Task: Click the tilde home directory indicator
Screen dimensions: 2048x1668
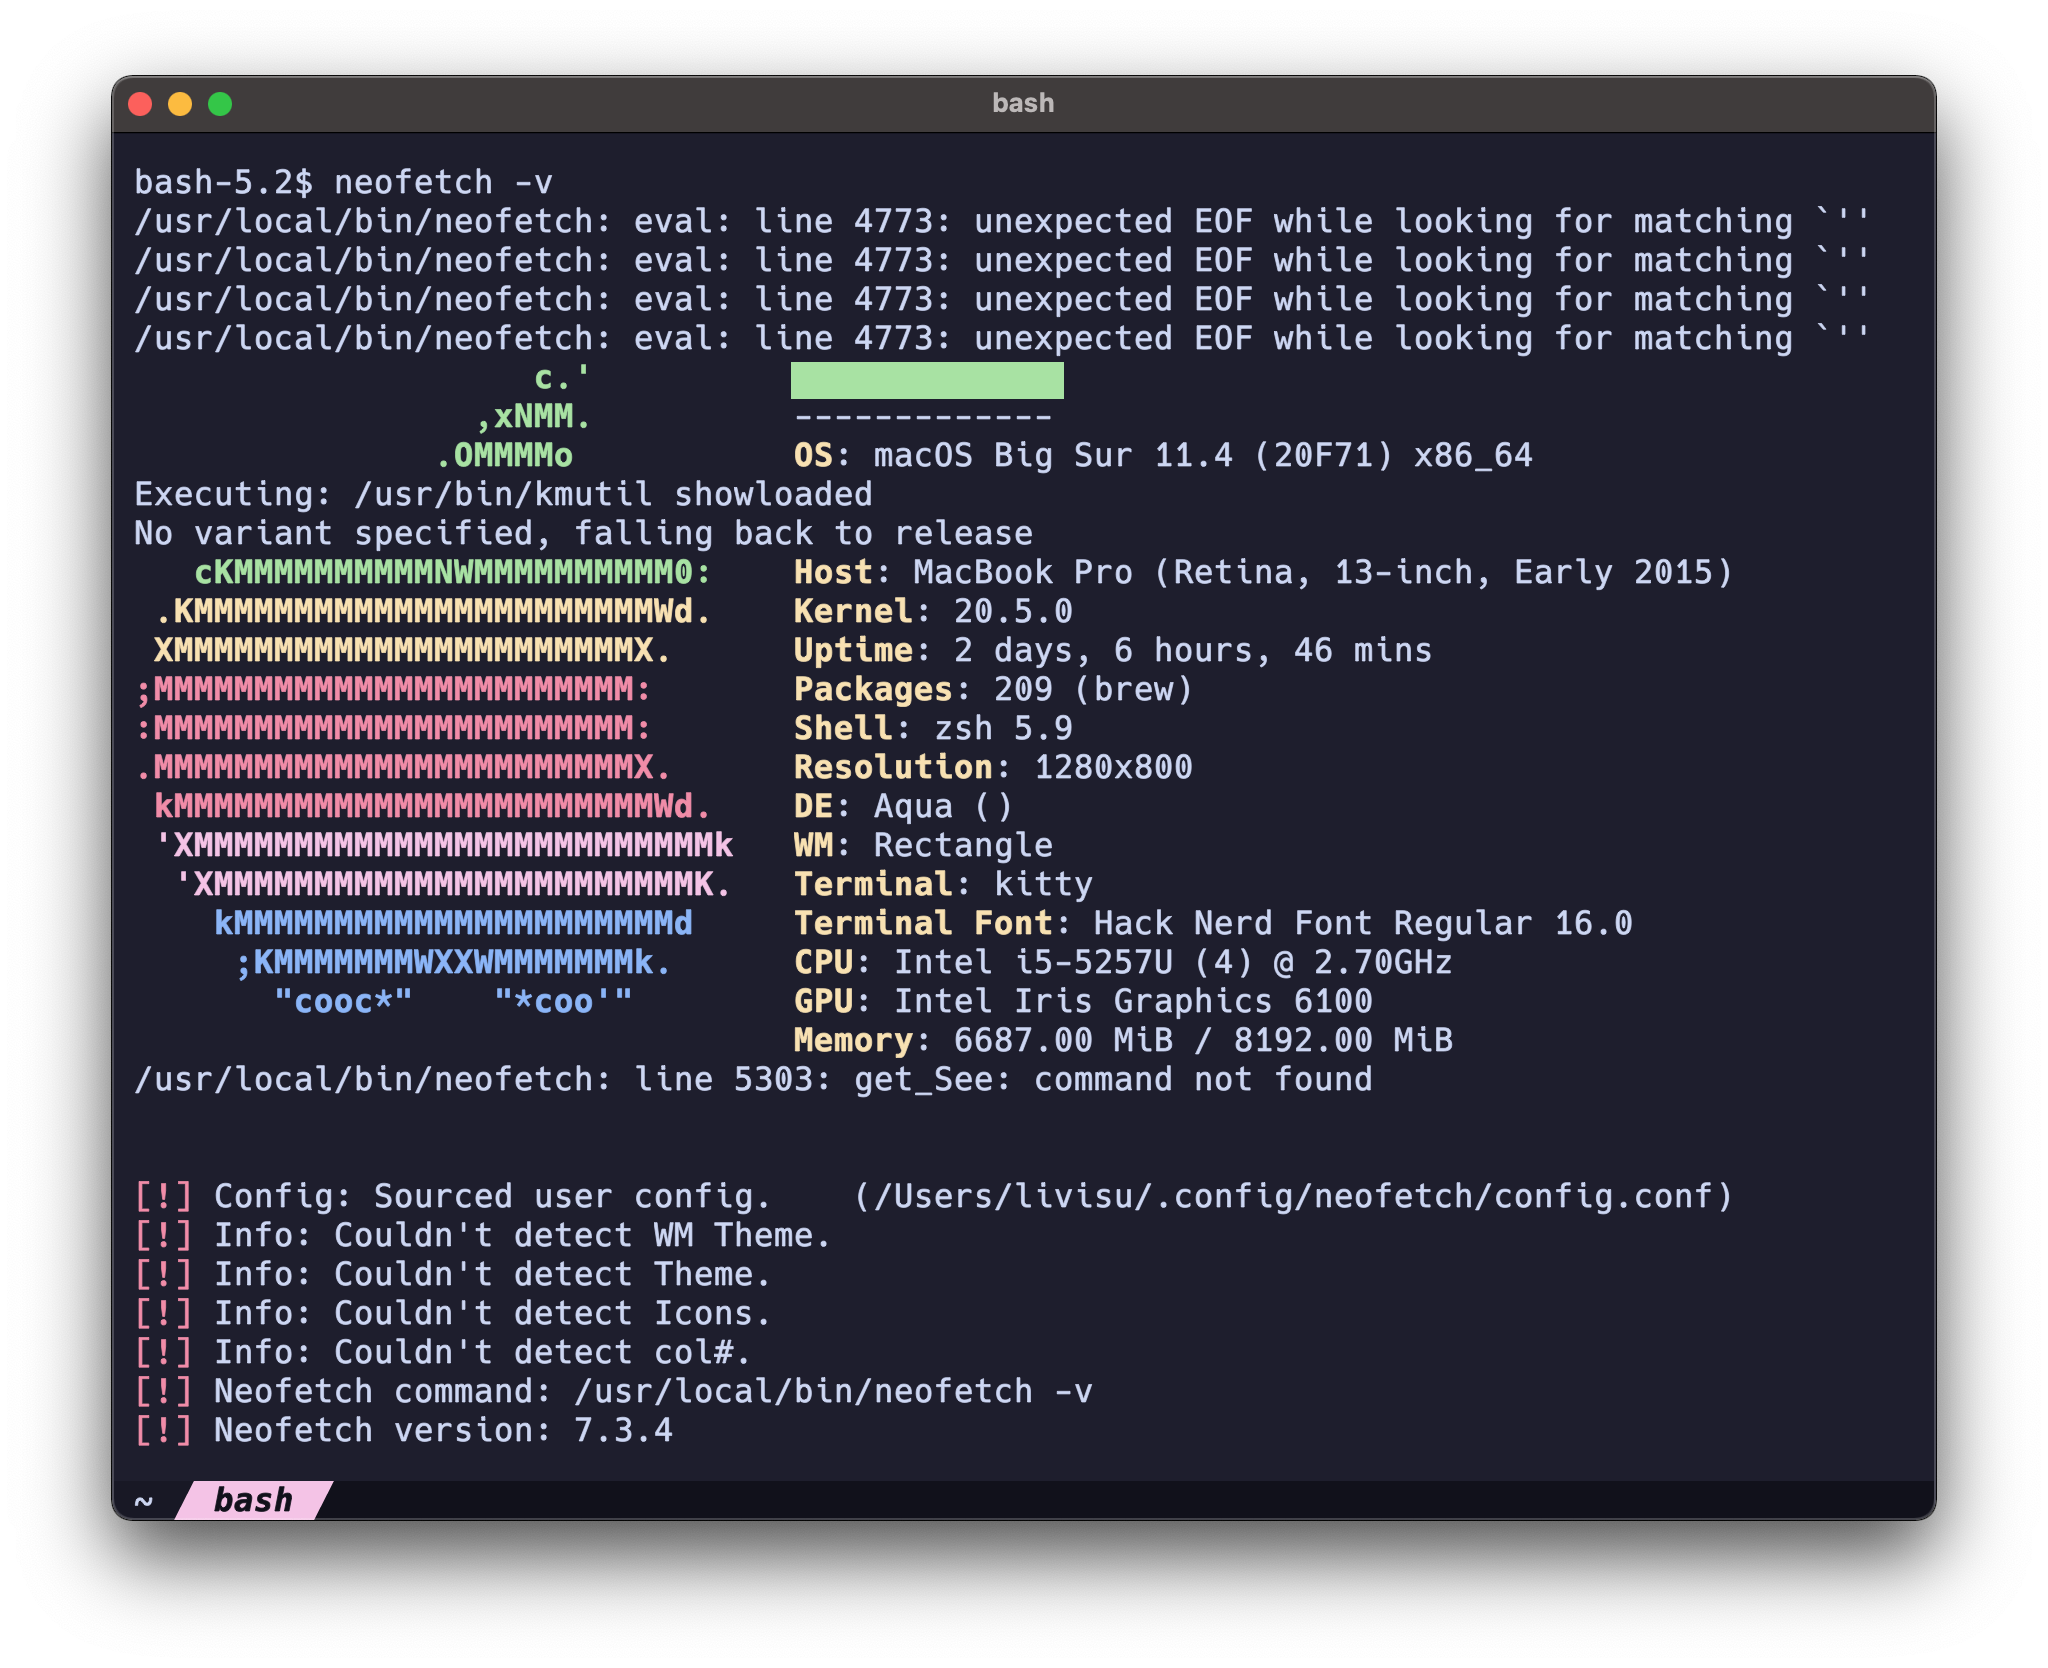Action: (x=143, y=1500)
